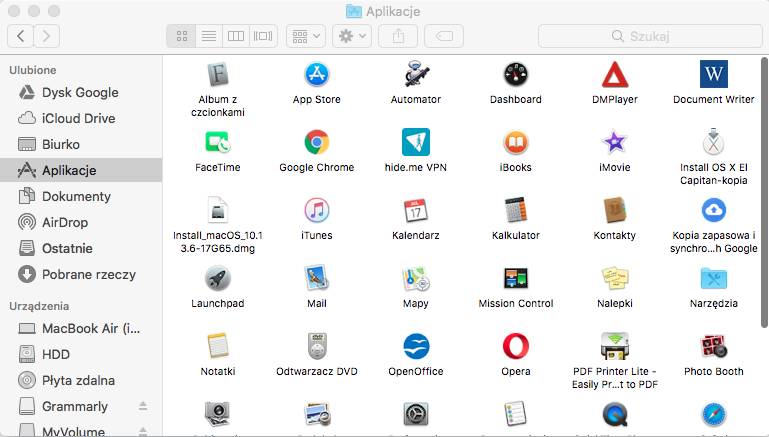Viewport: 769px width, 437px height.
Task: Open iTunes application icon
Action: (317, 210)
